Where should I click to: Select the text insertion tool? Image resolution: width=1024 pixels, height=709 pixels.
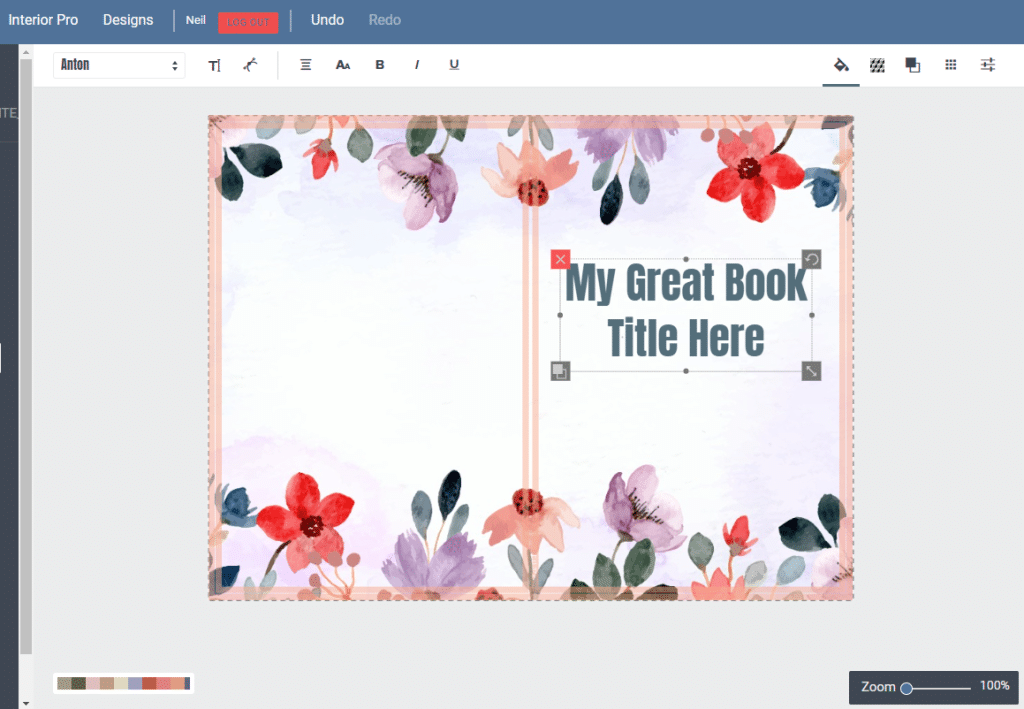coord(214,64)
